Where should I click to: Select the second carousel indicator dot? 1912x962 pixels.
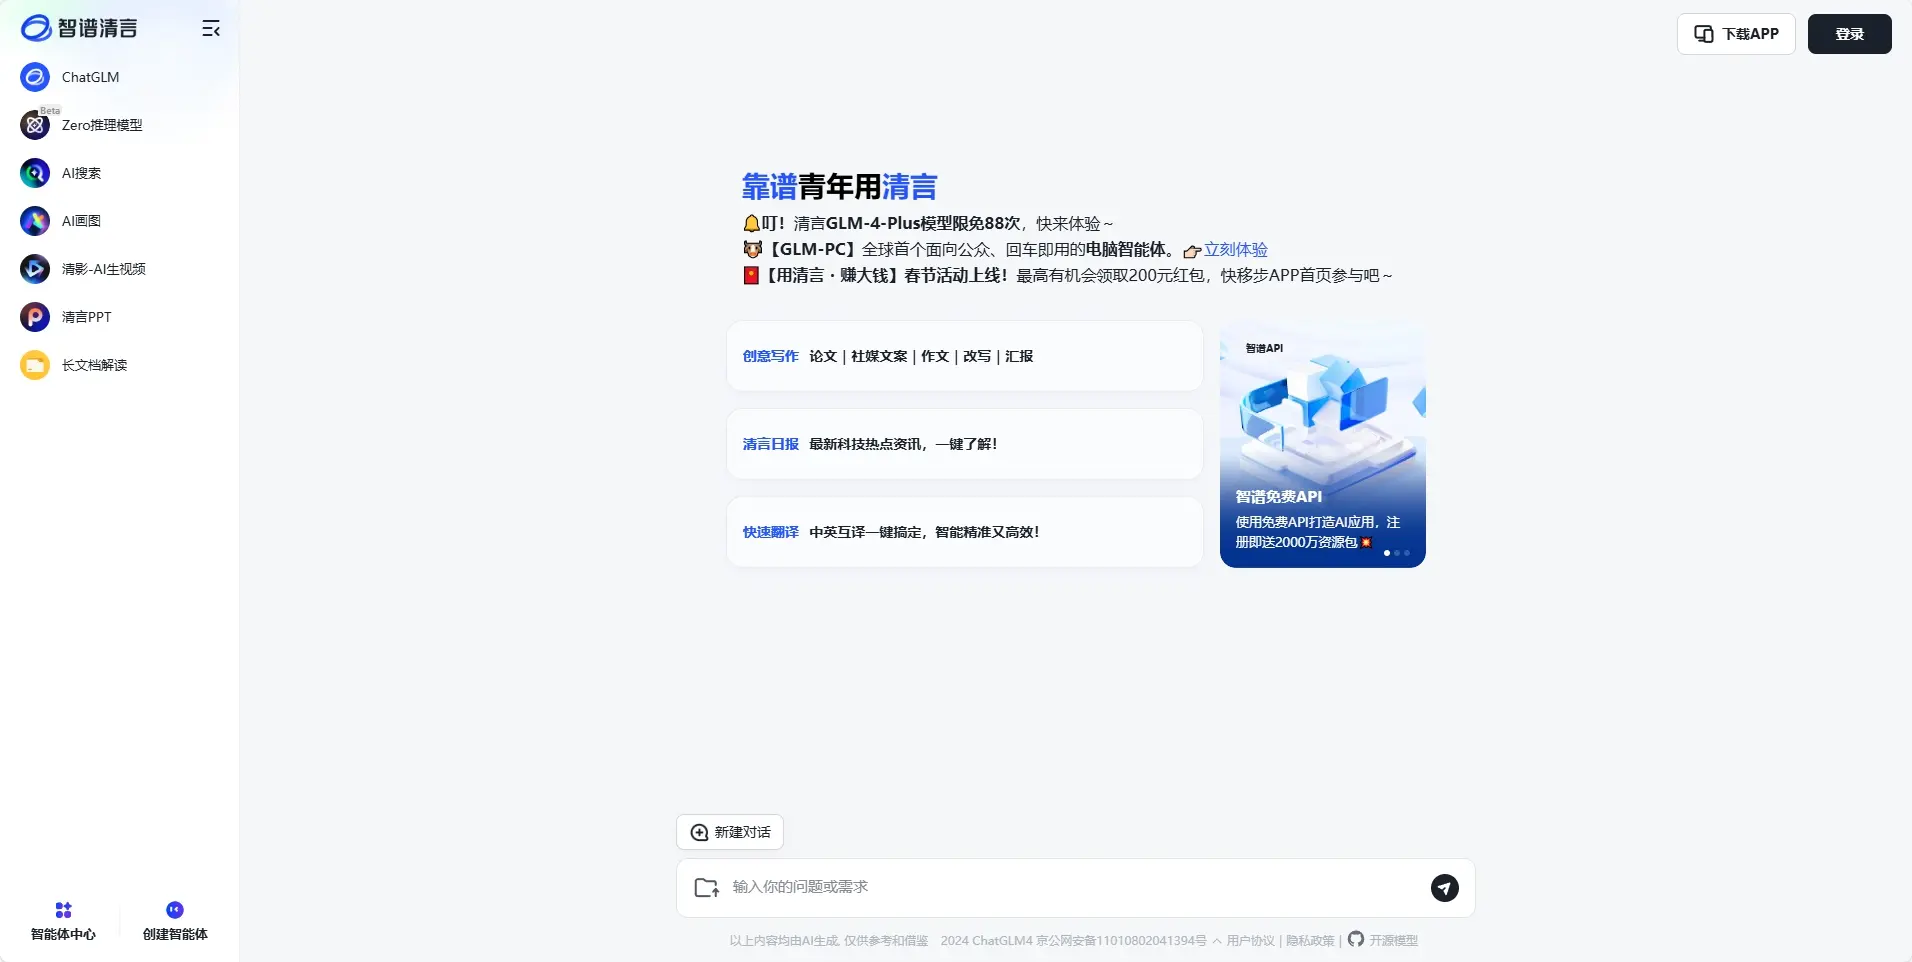[1395, 553]
